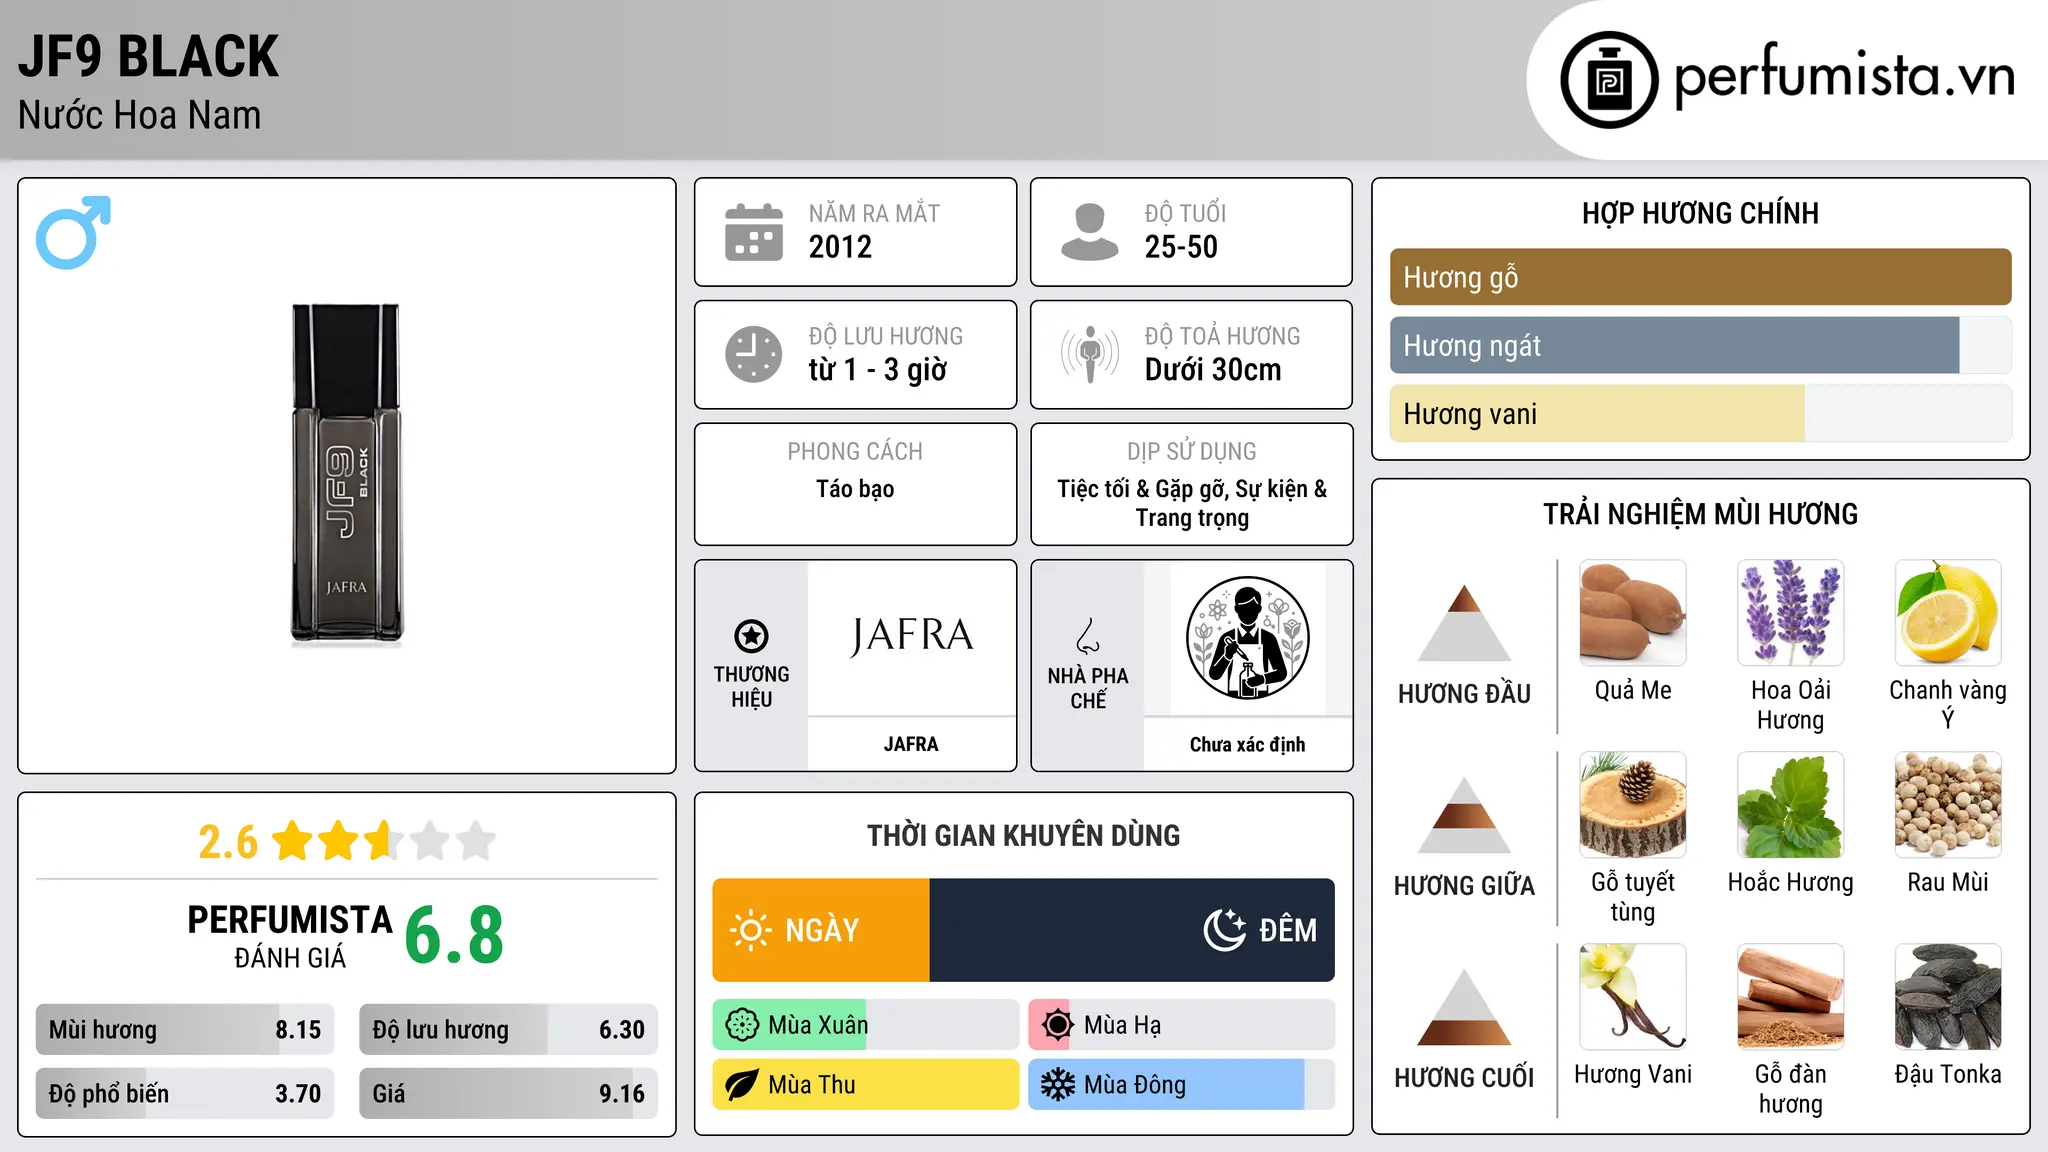Click the Độ phổ biến 3.70 score bar
This screenshot has width=2048, height=1152.
(185, 1094)
